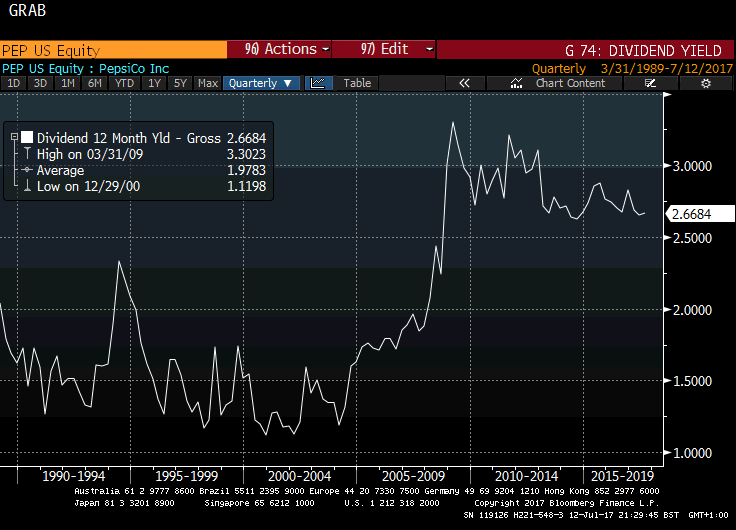Select the 5Y time range
Screen dimensions: 736x530
180,84
